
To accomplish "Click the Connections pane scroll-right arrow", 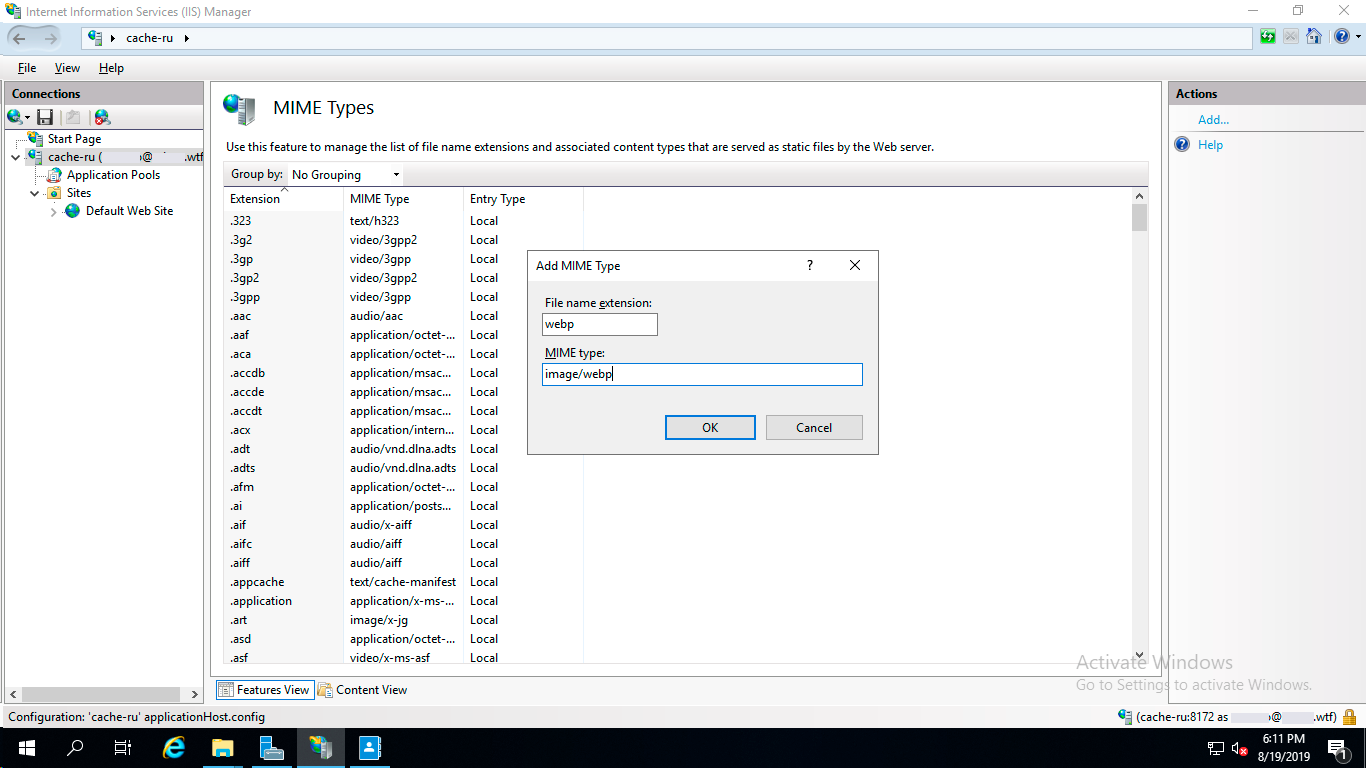I will point(196,694).
